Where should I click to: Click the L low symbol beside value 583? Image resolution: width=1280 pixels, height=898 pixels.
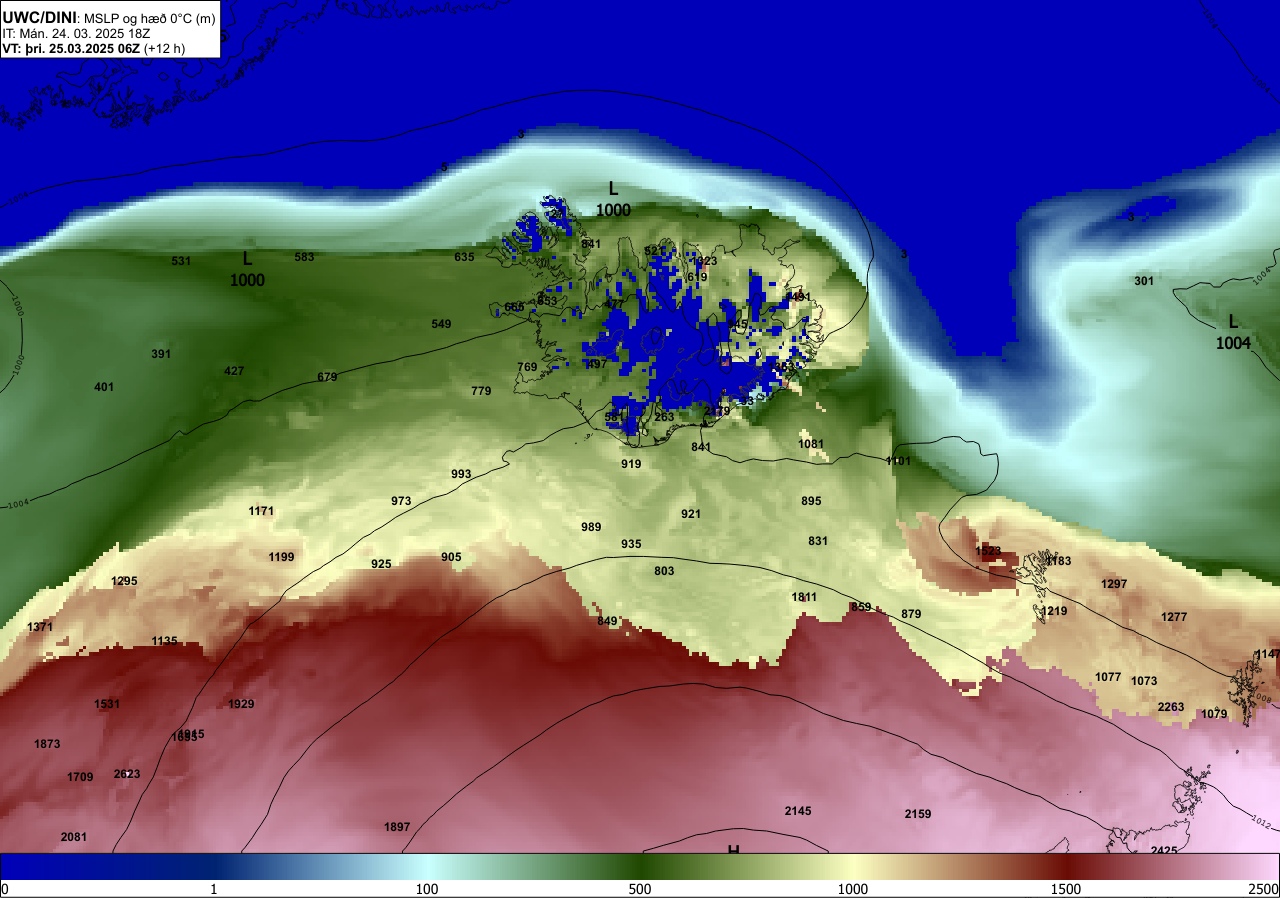coord(247,258)
